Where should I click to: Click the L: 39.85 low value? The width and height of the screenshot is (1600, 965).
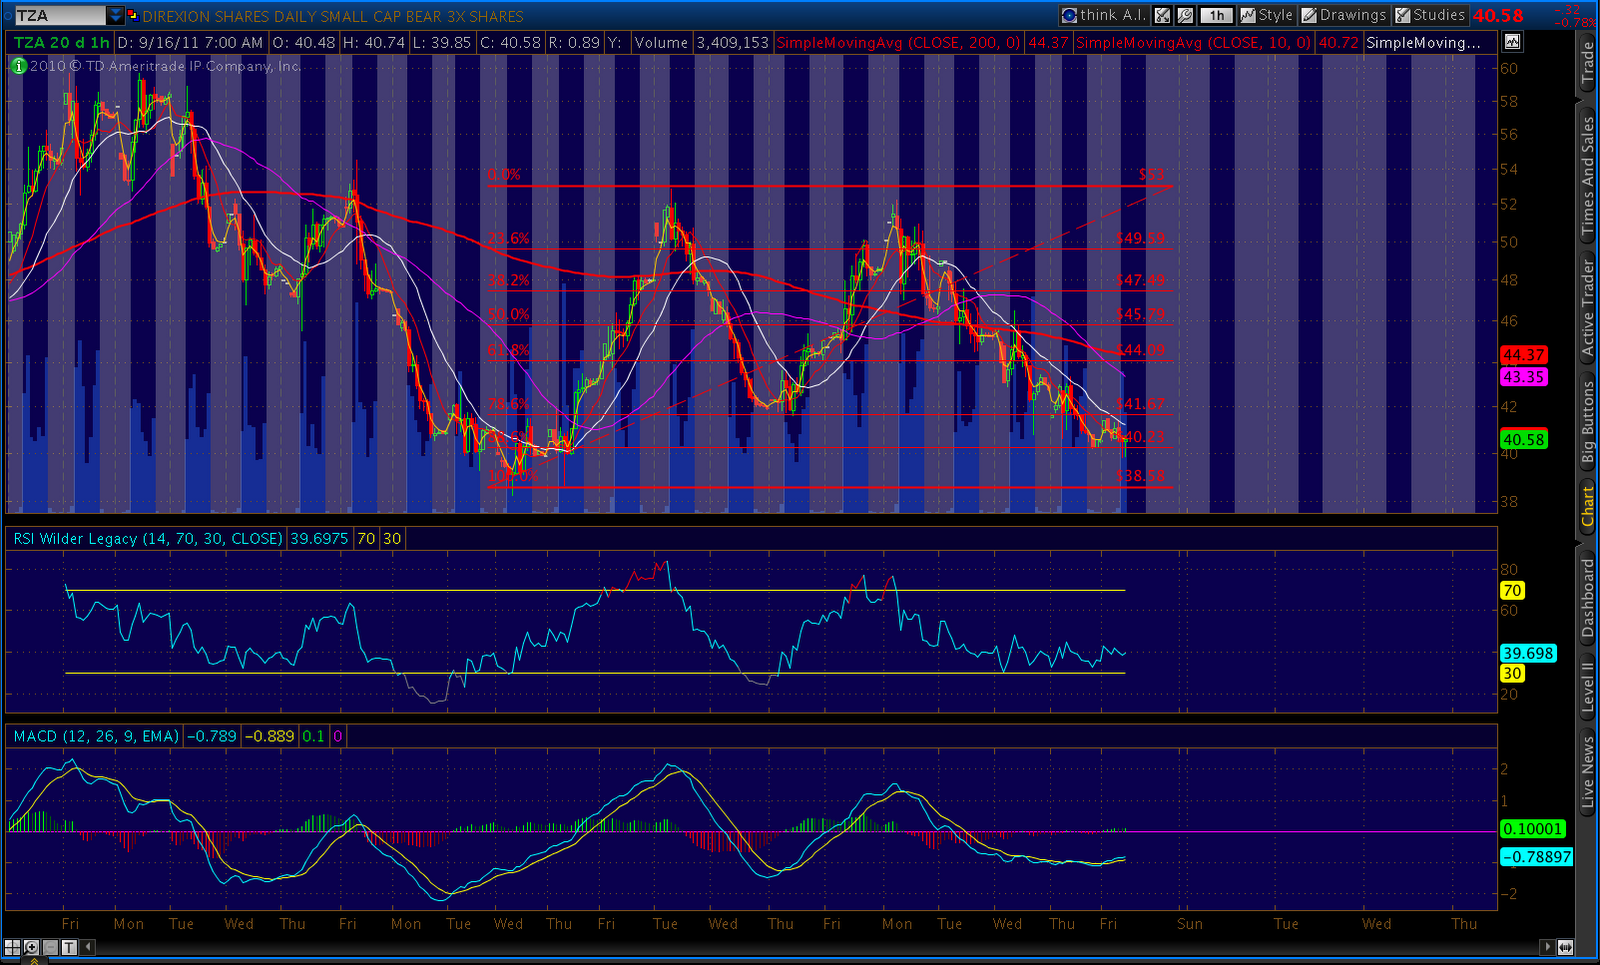pyautogui.click(x=441, y=42)
